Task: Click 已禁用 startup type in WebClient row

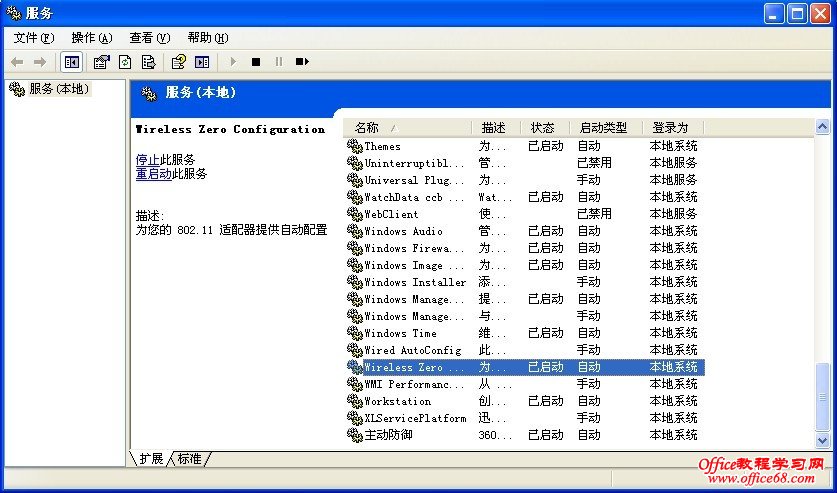Action: click(594, 214)
